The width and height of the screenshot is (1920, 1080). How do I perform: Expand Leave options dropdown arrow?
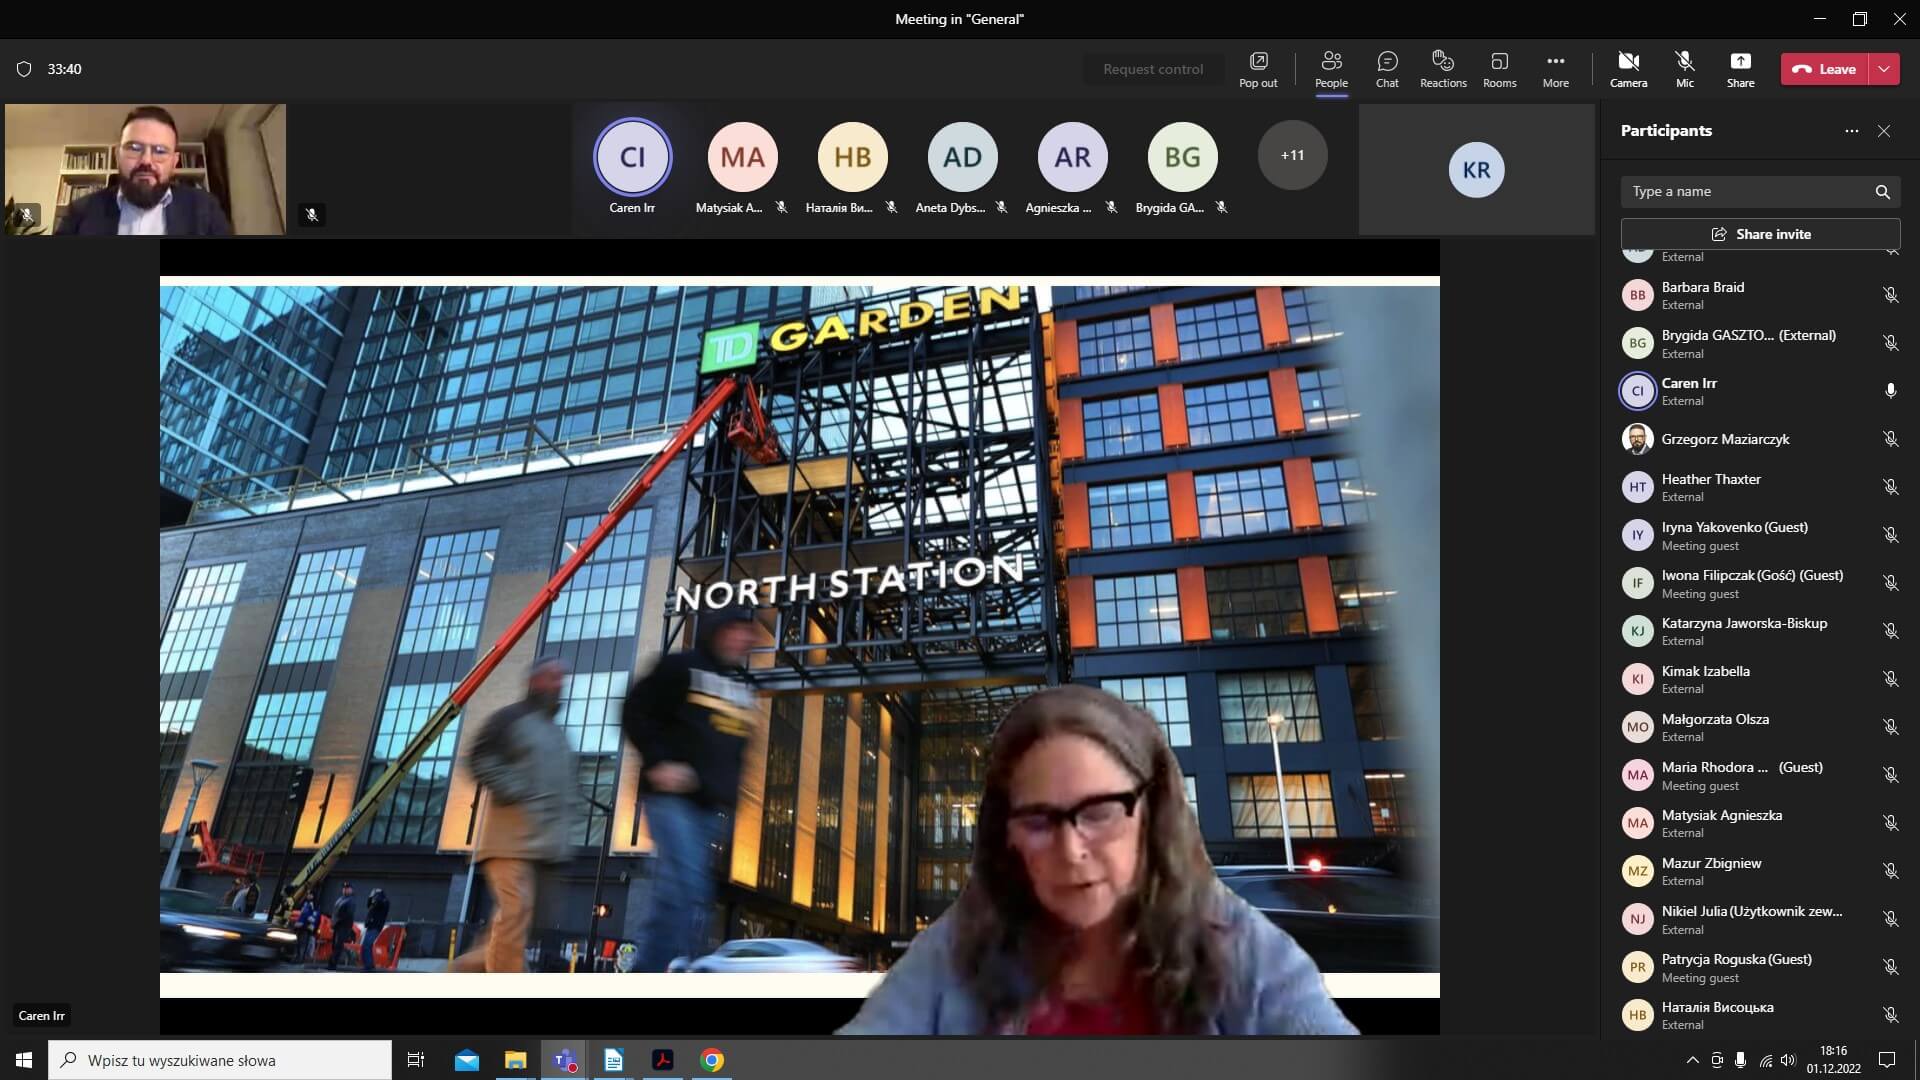pyautogui.click(x=1884, y=69)
